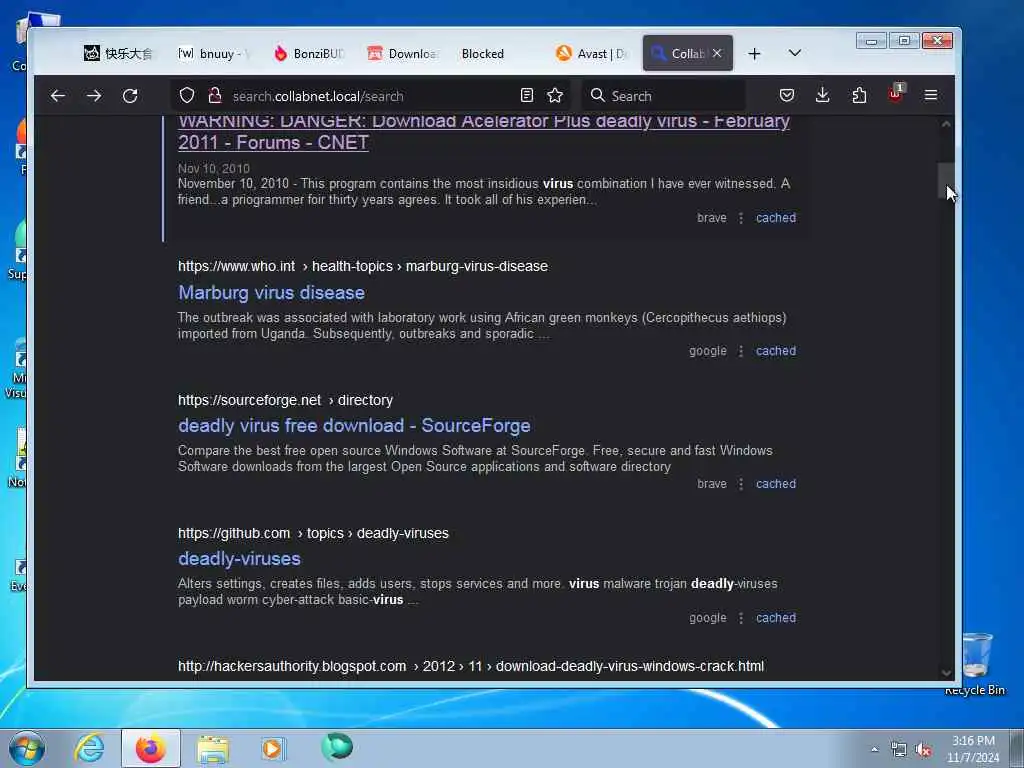Open the green round taskbar app
This screenshot has height=768, width=1024.
point(337,747)
